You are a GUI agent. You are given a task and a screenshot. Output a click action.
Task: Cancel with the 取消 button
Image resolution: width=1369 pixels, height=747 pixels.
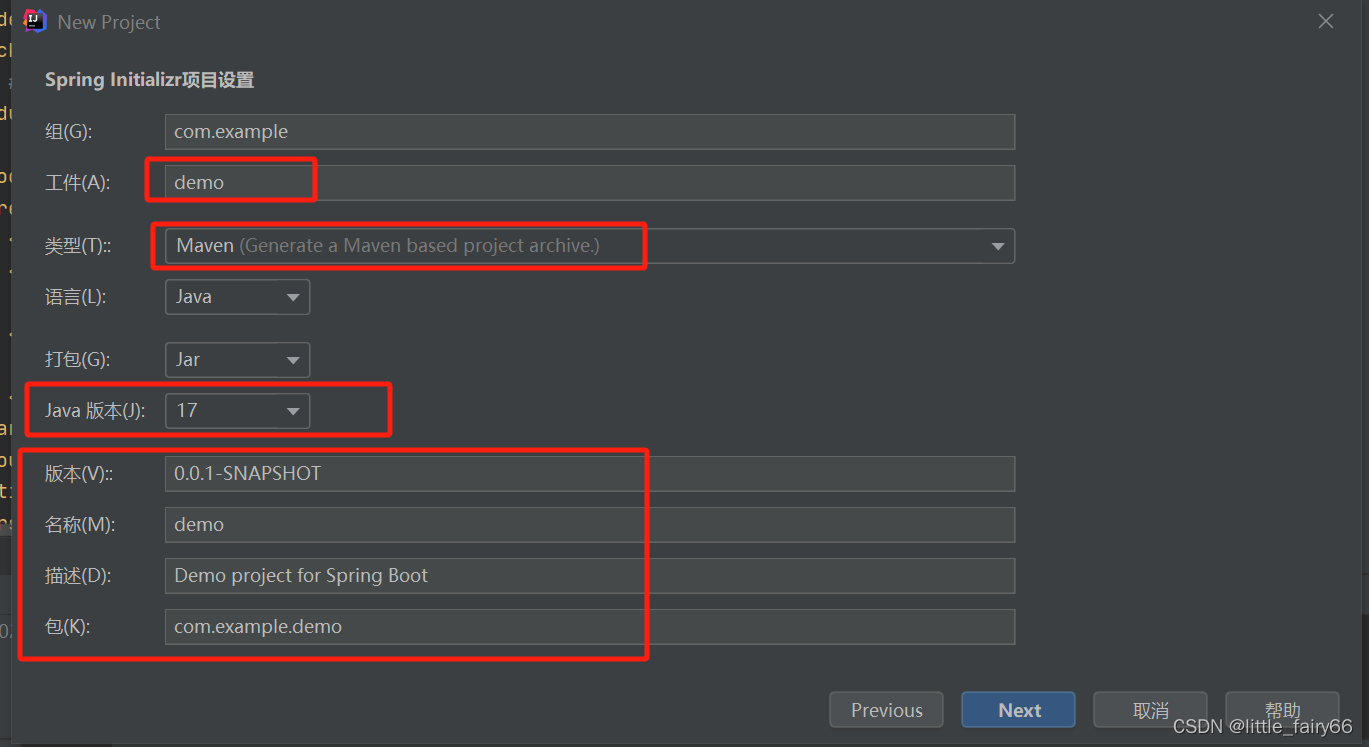(1150, 710)
